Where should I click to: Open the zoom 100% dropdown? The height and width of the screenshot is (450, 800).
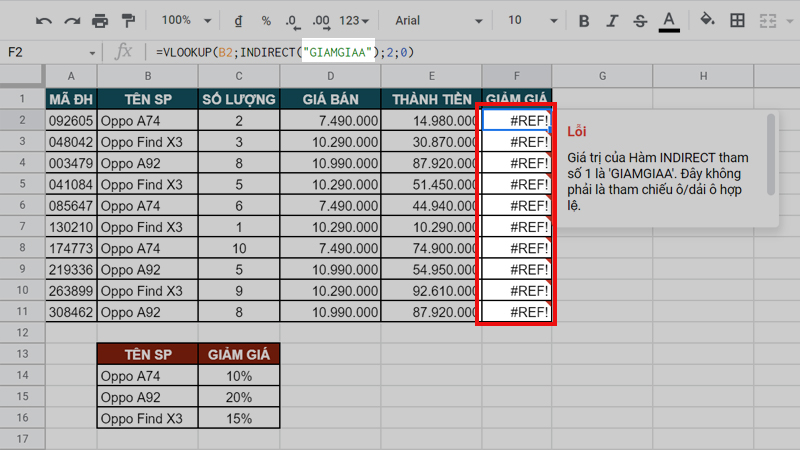[186, 20]
